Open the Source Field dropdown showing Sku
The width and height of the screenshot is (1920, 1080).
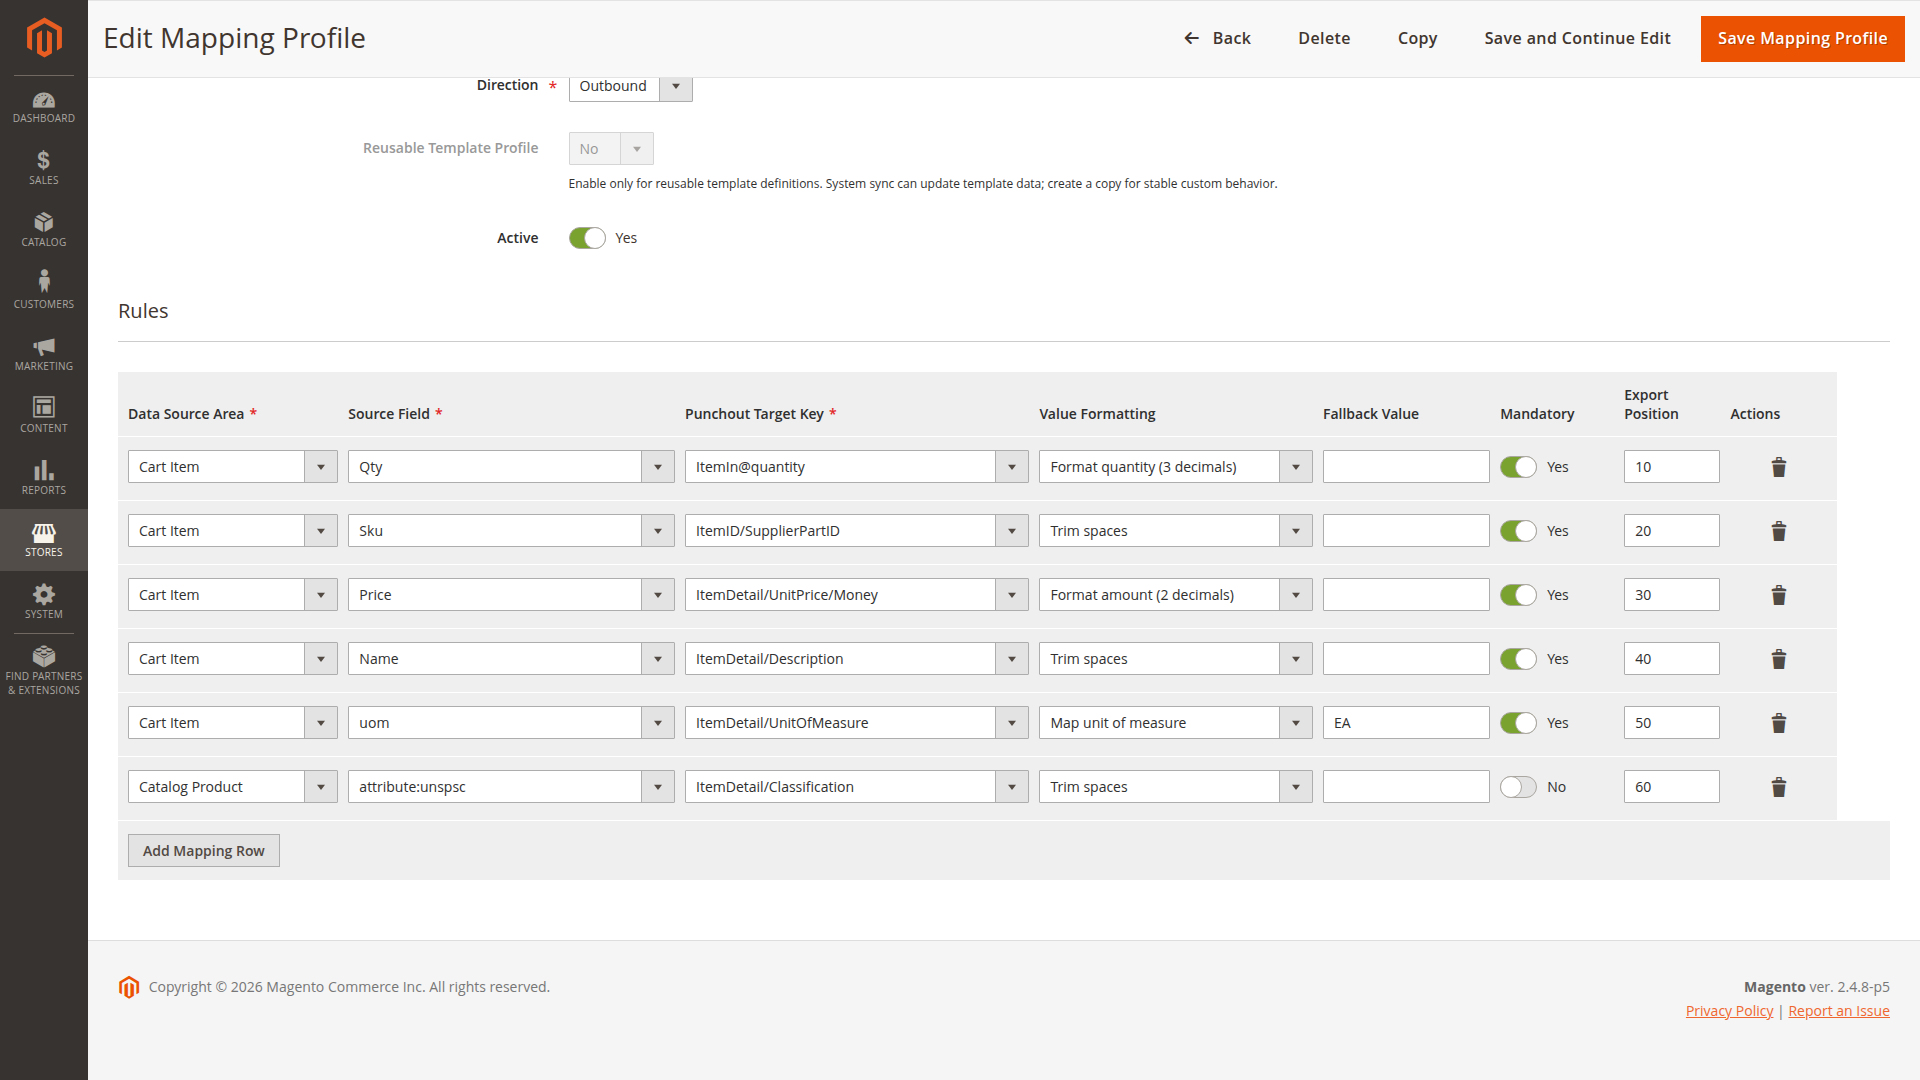[511, 531]
